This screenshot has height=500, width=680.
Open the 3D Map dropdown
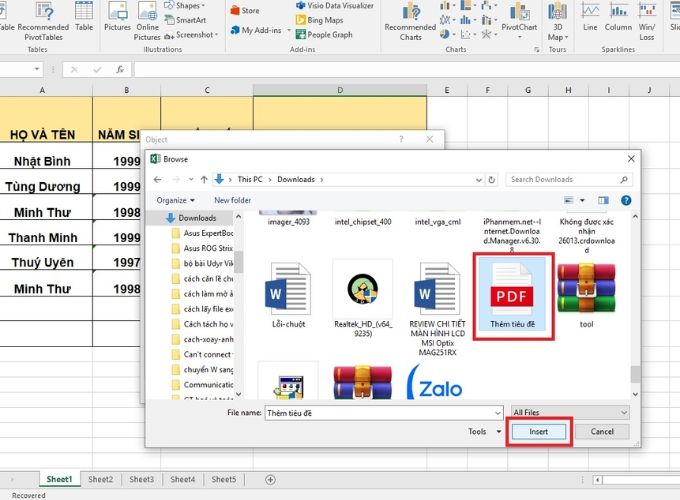point(557,22)
